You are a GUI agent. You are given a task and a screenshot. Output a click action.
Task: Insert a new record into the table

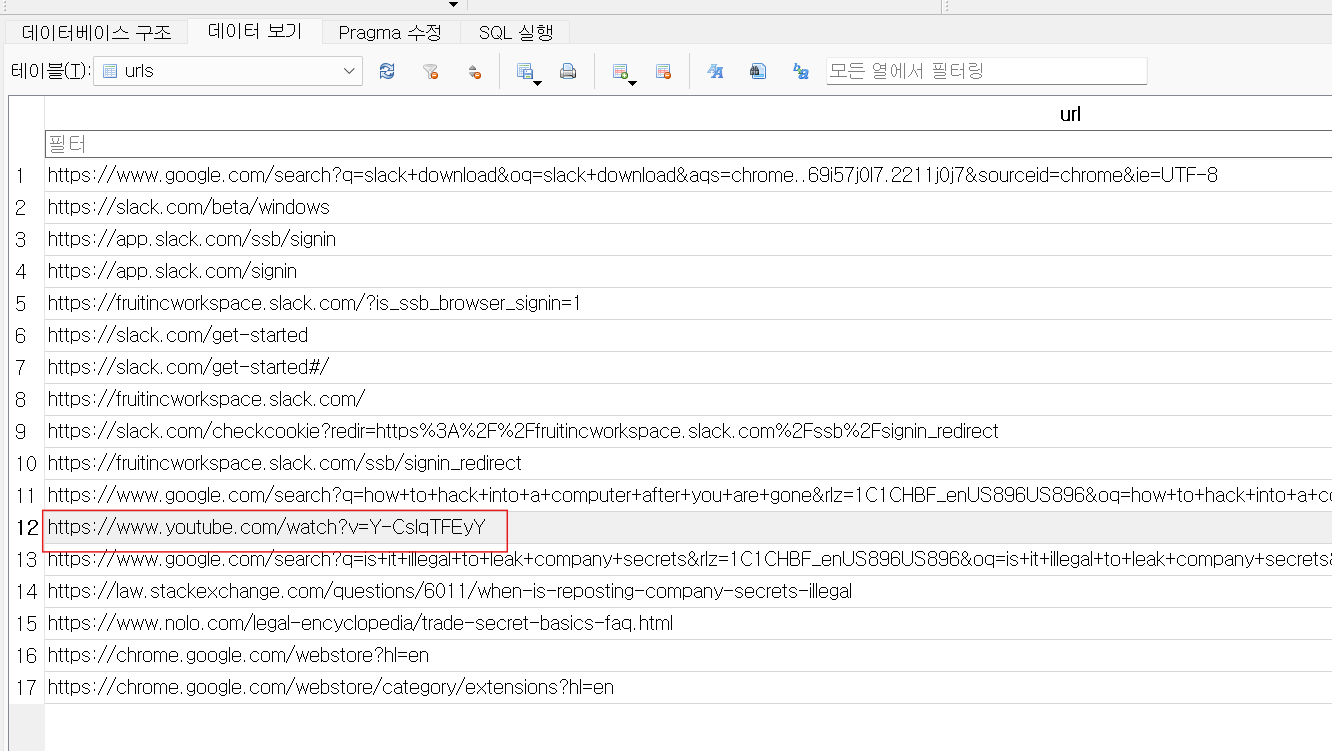tap(620, 71)
